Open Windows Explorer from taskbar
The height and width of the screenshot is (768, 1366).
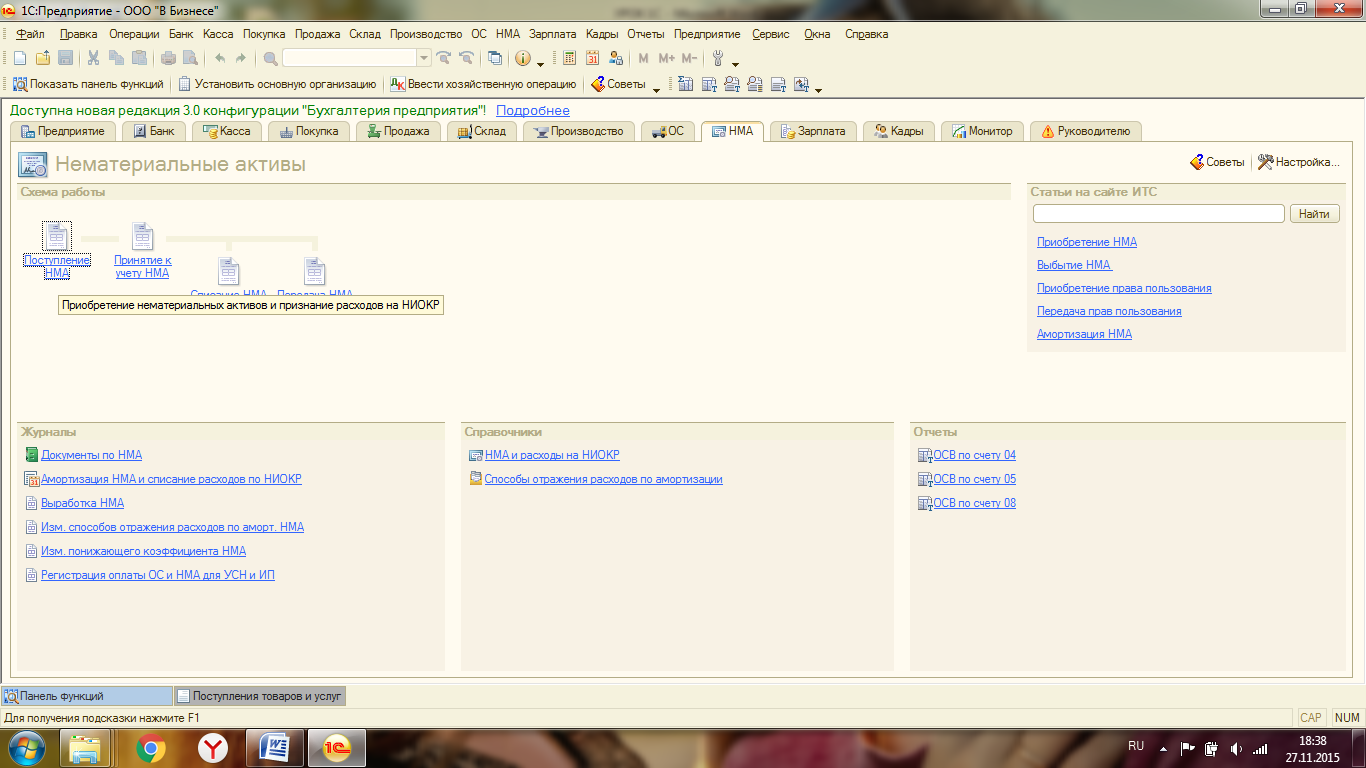coord(86,748)
